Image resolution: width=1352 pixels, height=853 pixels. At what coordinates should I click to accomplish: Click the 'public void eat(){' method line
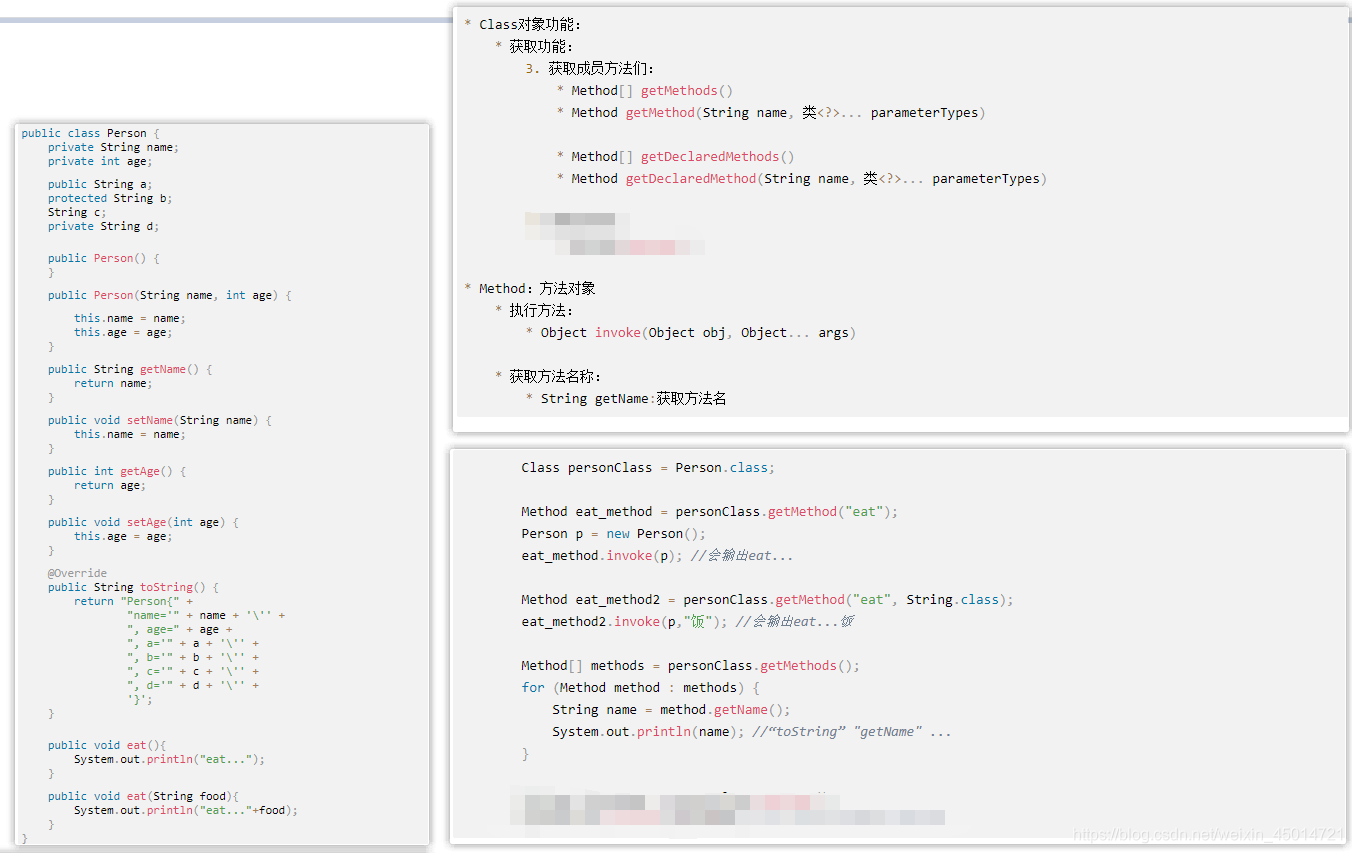(107, 745)
